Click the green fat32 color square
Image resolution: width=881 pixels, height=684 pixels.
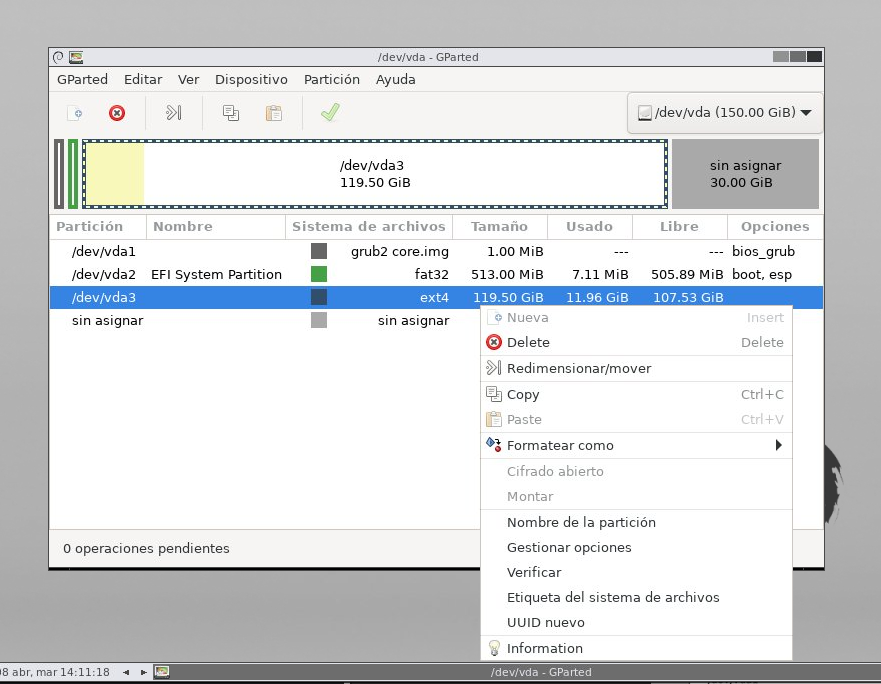[319, 274]
